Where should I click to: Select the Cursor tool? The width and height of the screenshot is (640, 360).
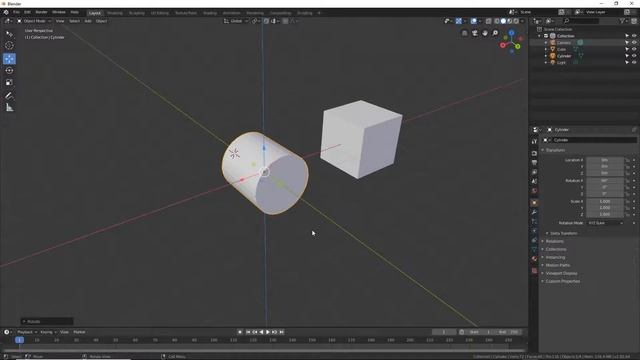(x=9, y=46)
